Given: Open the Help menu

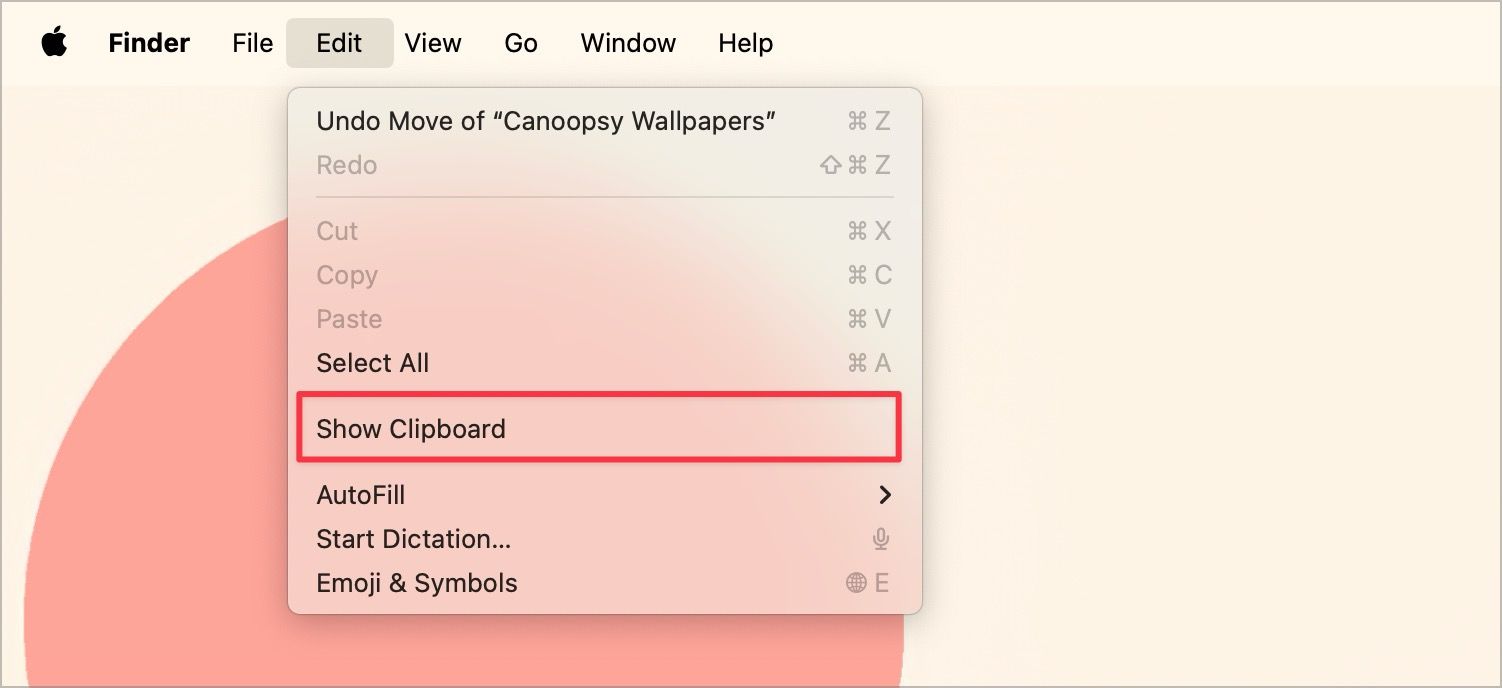Looking at the screenshot, I should coord(745,43).
